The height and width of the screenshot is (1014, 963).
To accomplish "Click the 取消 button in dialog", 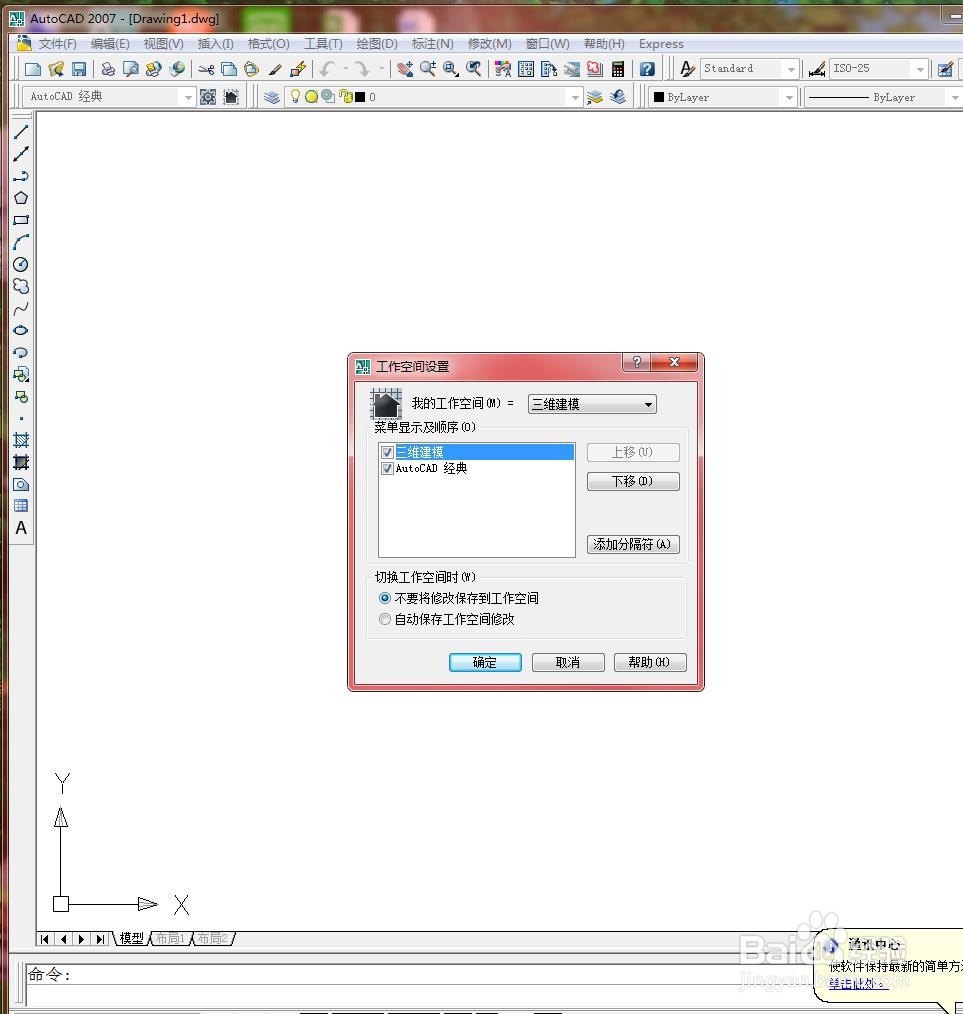I will (568, 662).
